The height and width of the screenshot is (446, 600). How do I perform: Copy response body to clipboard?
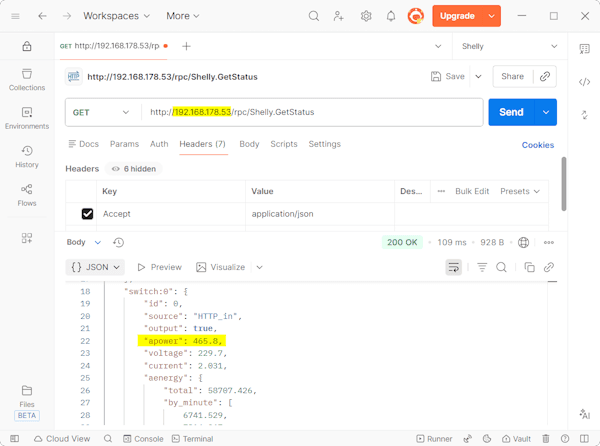pyautogui.click(x=529, y=267)
